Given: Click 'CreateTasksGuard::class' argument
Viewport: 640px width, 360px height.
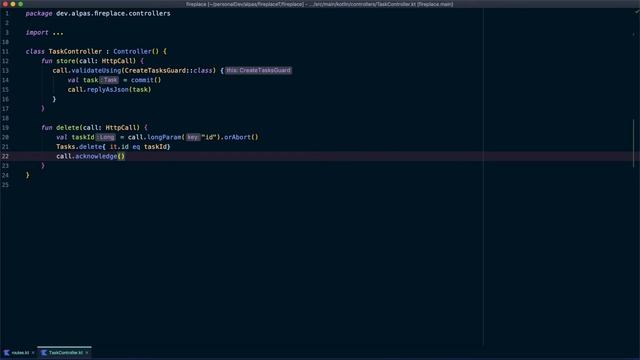Looking at the screenshot, I should tap(168, 71).
